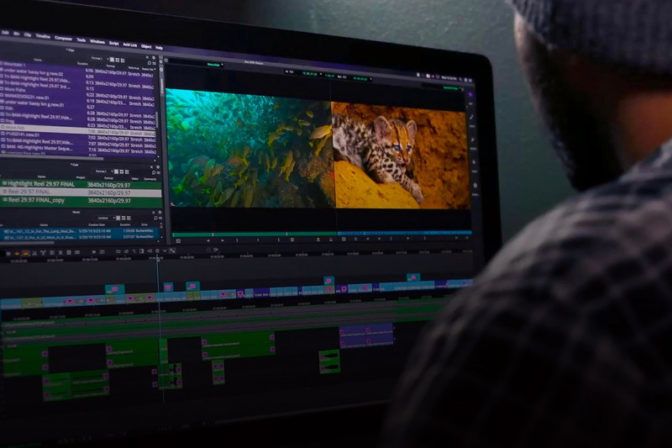The image size is (672, 448).
Task: Click the underwater fish source monitor image
Action: pos(249,148)
